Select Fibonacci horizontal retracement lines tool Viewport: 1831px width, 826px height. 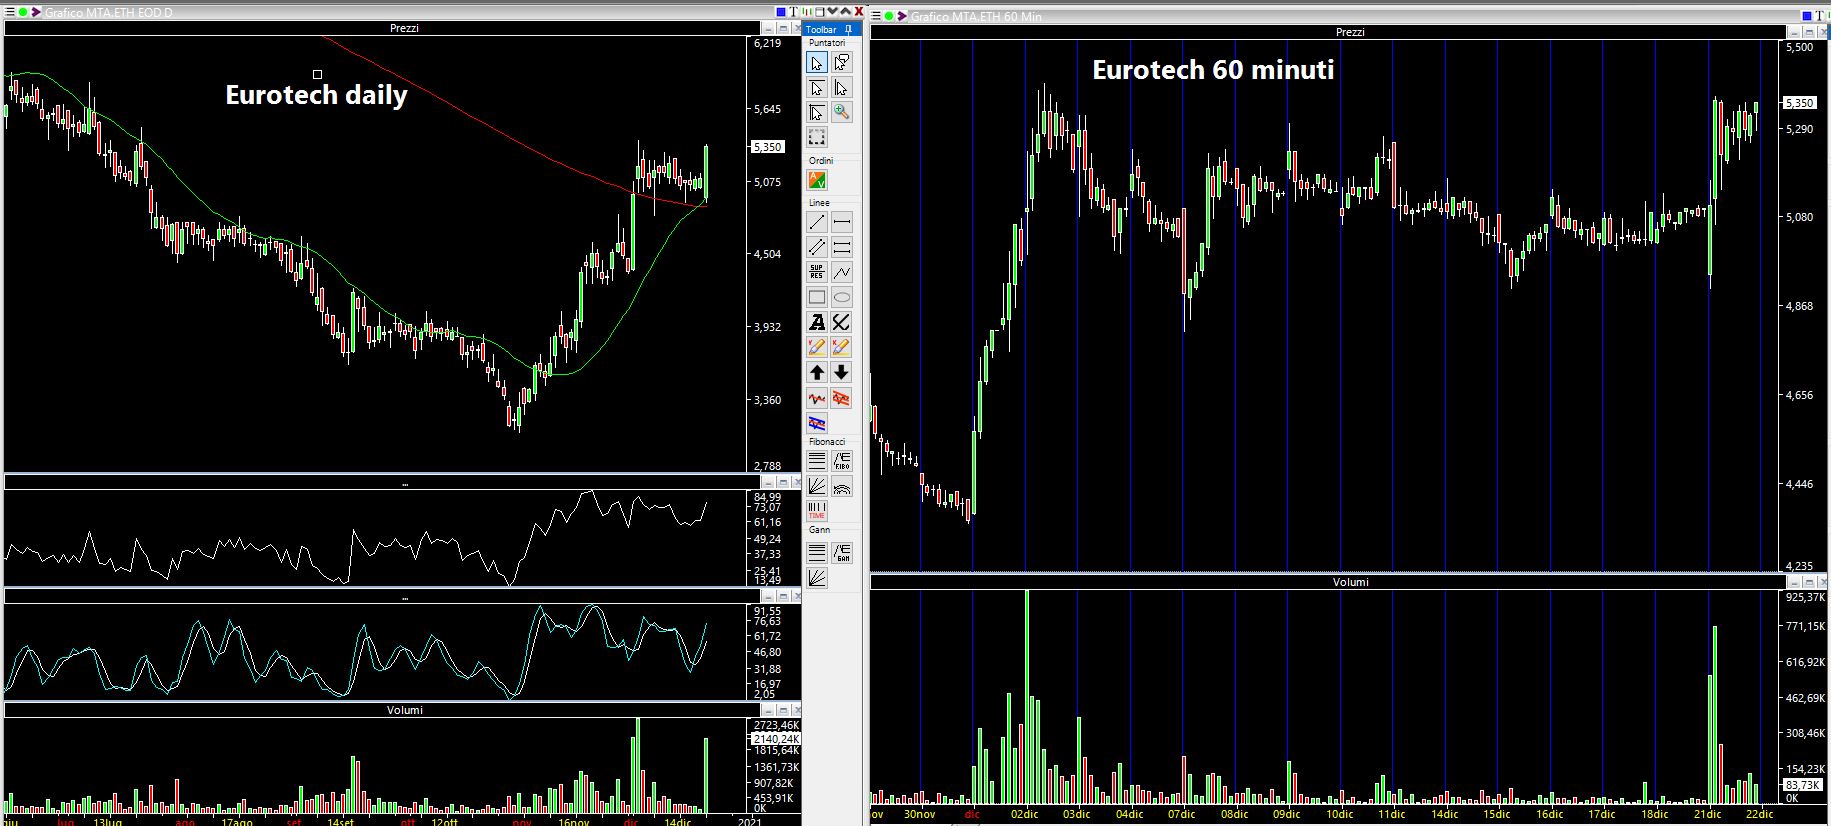click(x=817, y=461)
